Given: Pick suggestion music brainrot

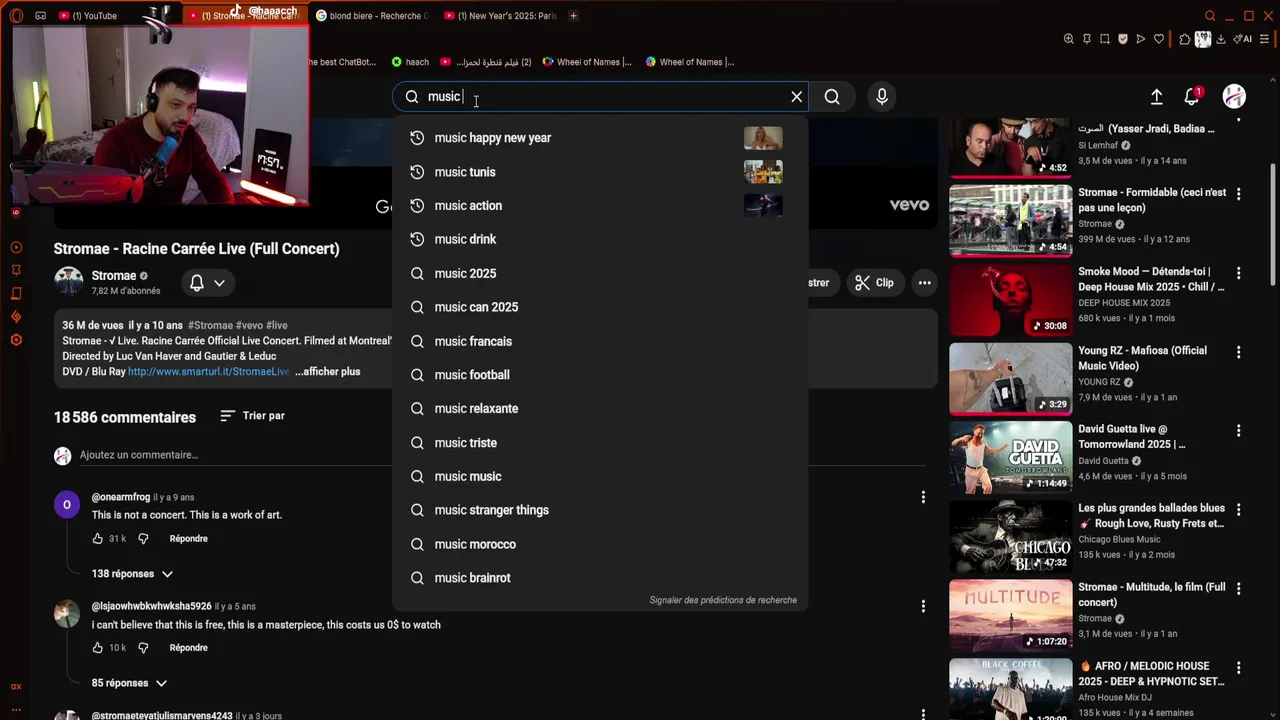Looking at the screenshot, I should tap(600, 578).
